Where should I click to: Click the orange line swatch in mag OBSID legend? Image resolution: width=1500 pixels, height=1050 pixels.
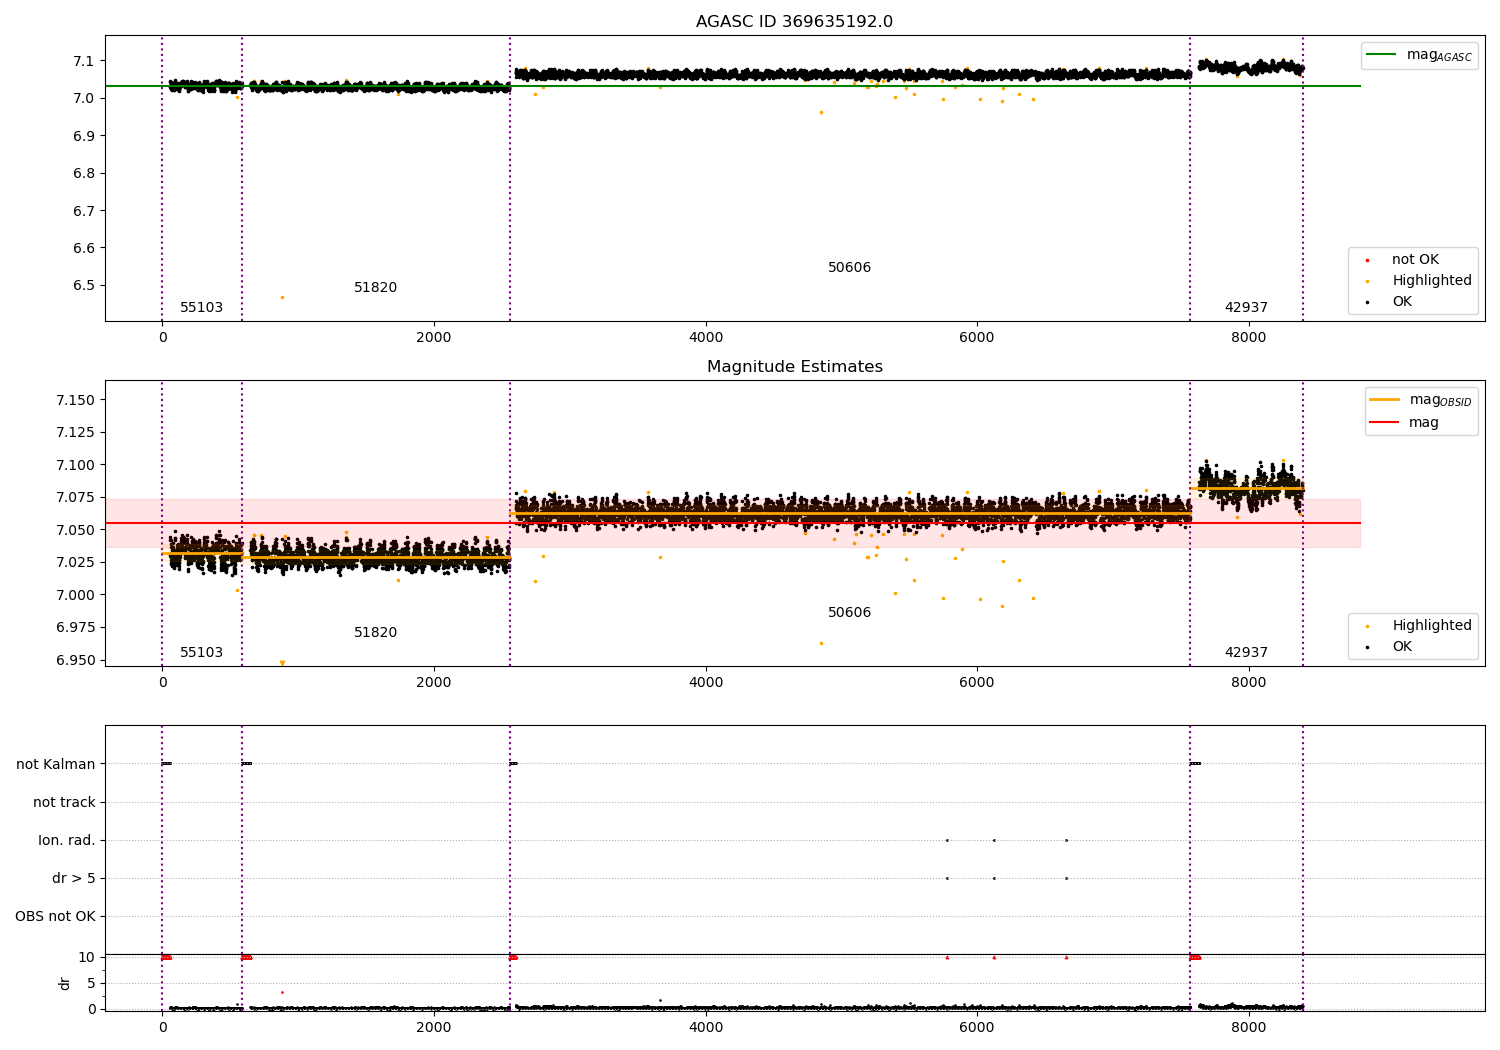click(1385, 399)
